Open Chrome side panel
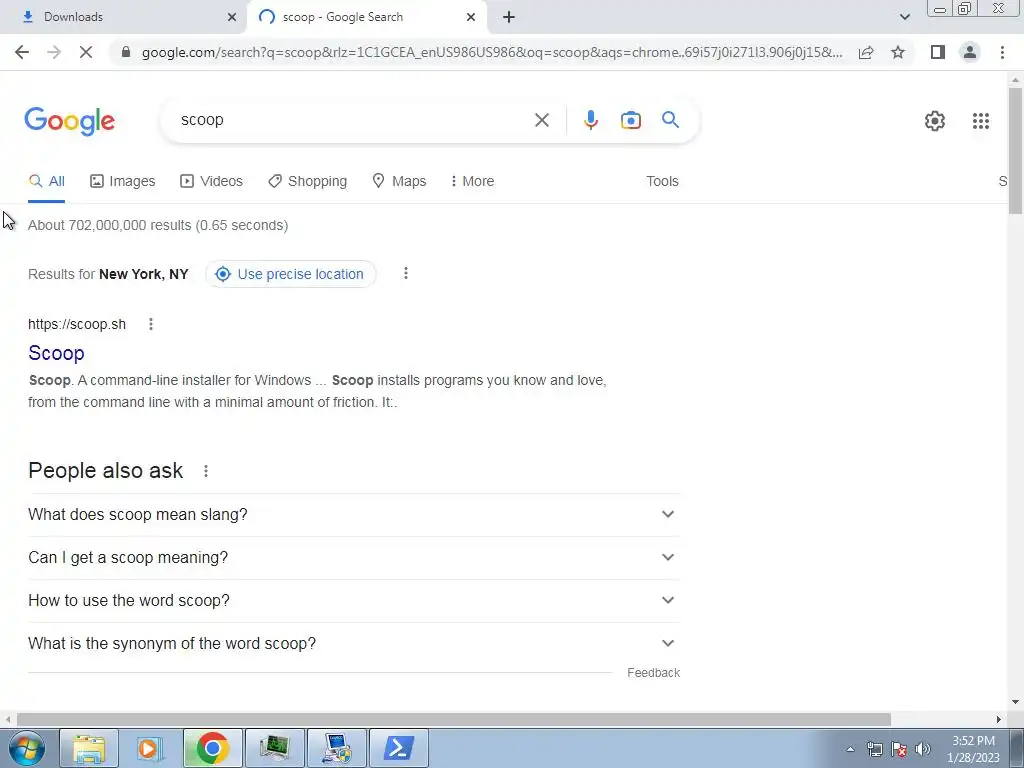This screenshot has width=1024, height=768. (x=938, y=52)
